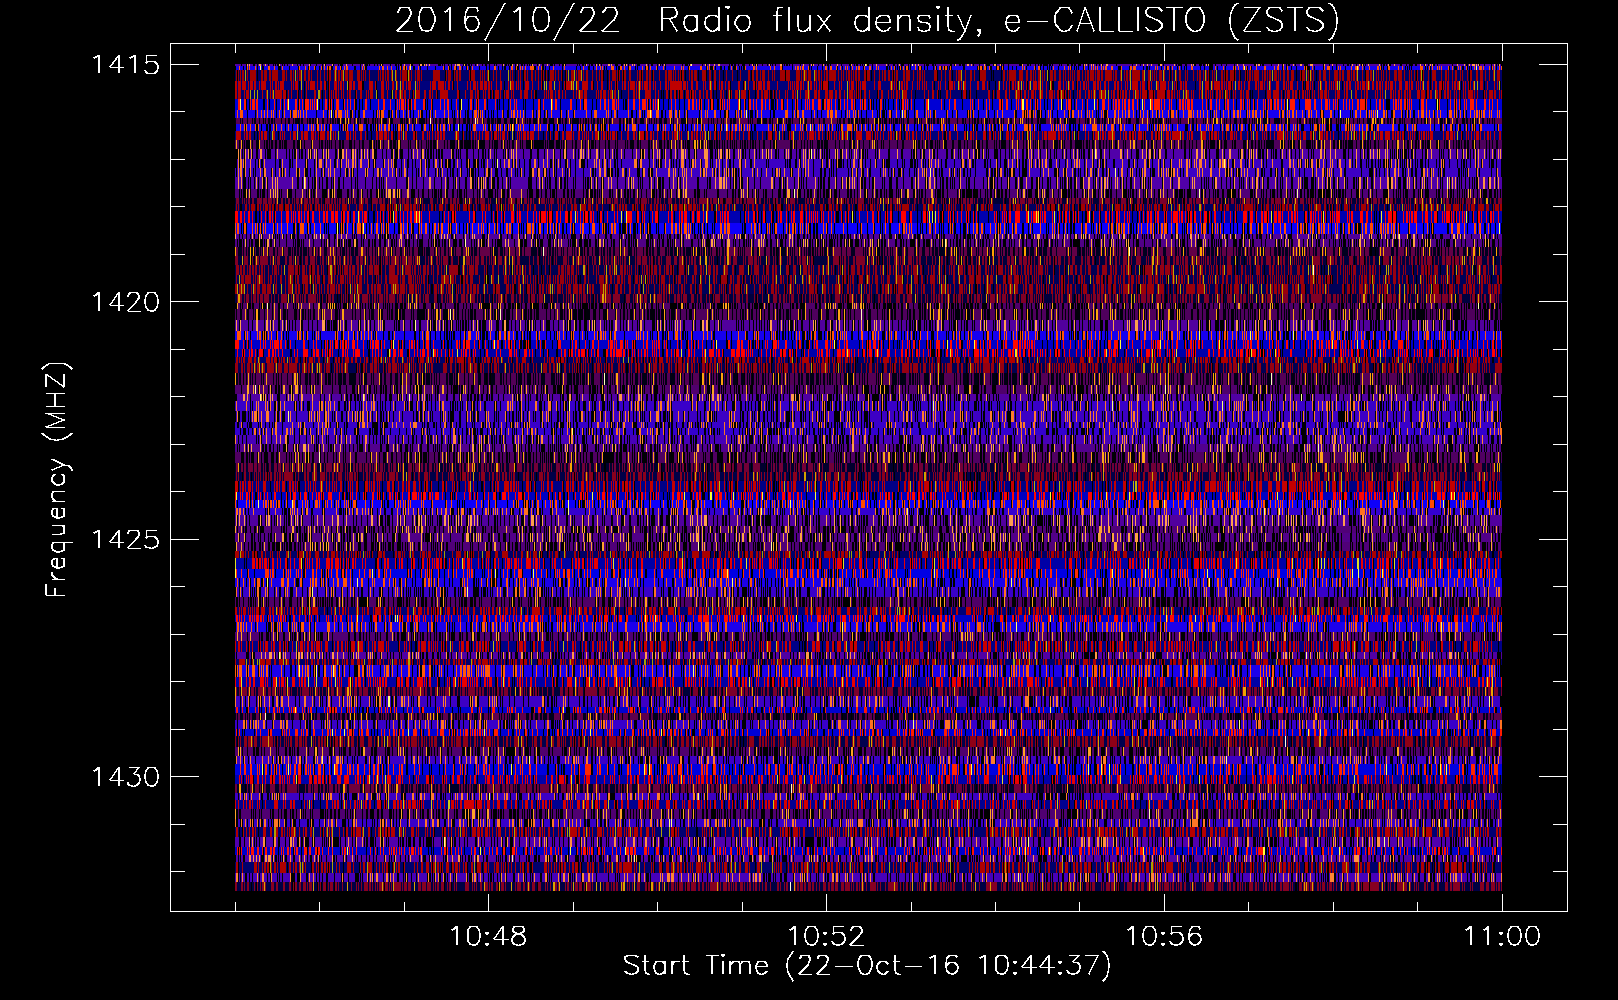Click the 10:56 time tick label
The width and height of the screenshot is (1618, 1000).
1164,937
